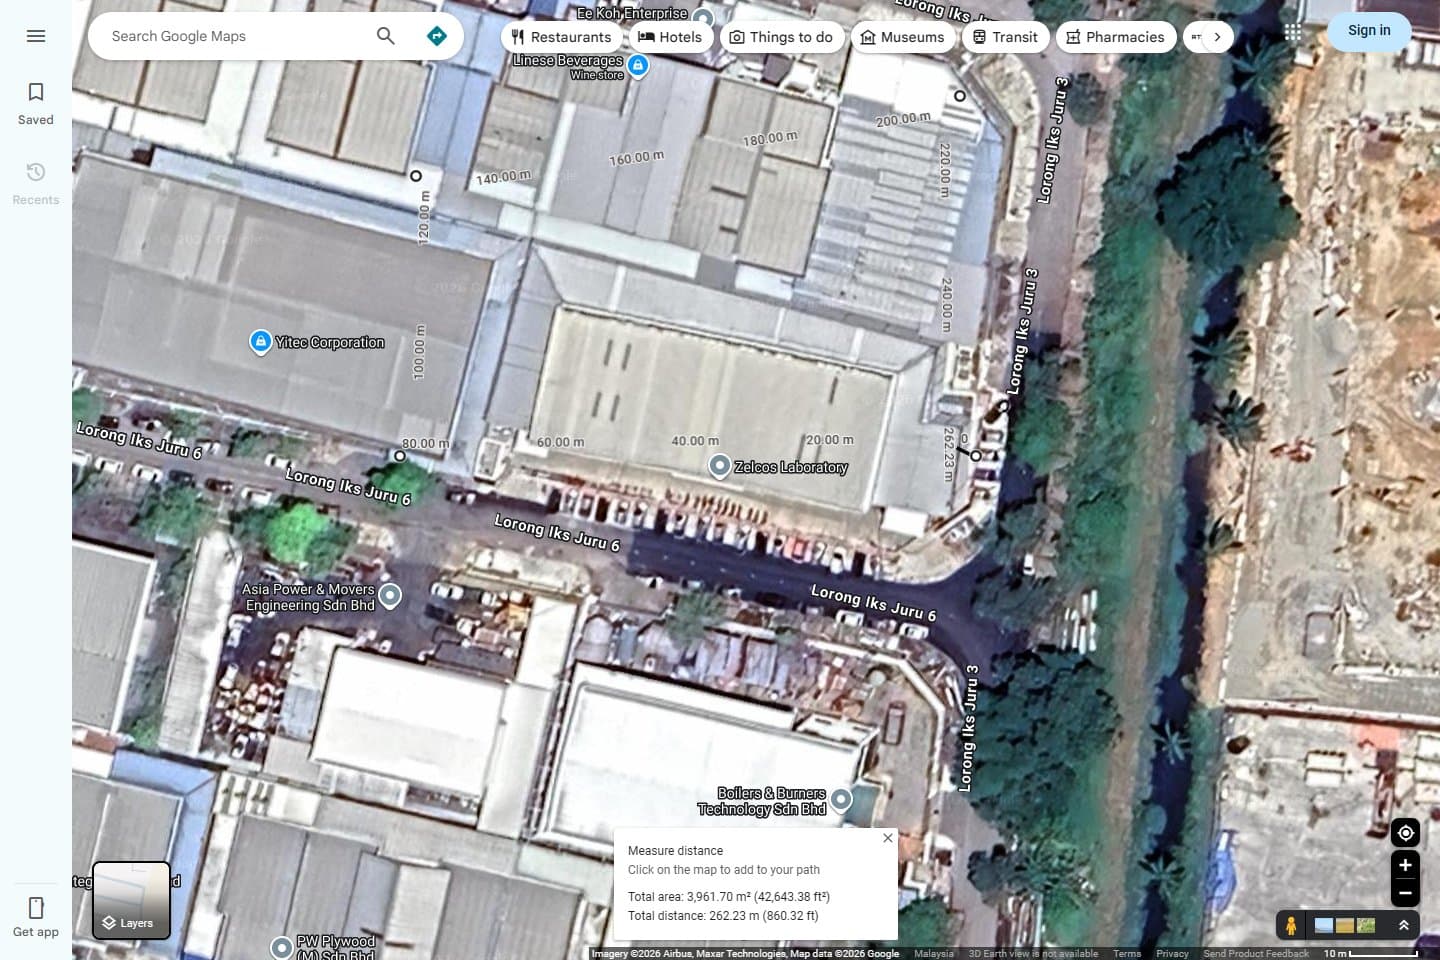Open Saved places
The height and width of the screenshot is (960, 1440).
pyautogui.click(x=36, y=104)
